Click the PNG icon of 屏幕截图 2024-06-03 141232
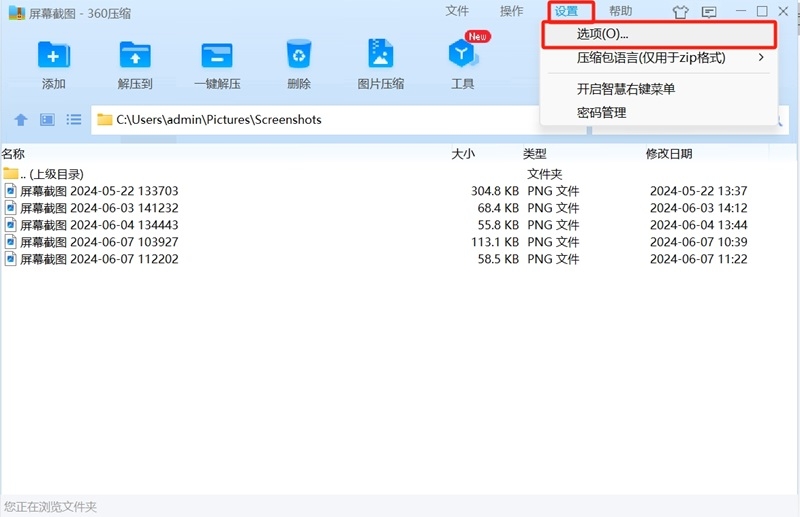Image resolution: width=800 pixels, height=517 pixels. pyautogui.click(x=10, y=208)
